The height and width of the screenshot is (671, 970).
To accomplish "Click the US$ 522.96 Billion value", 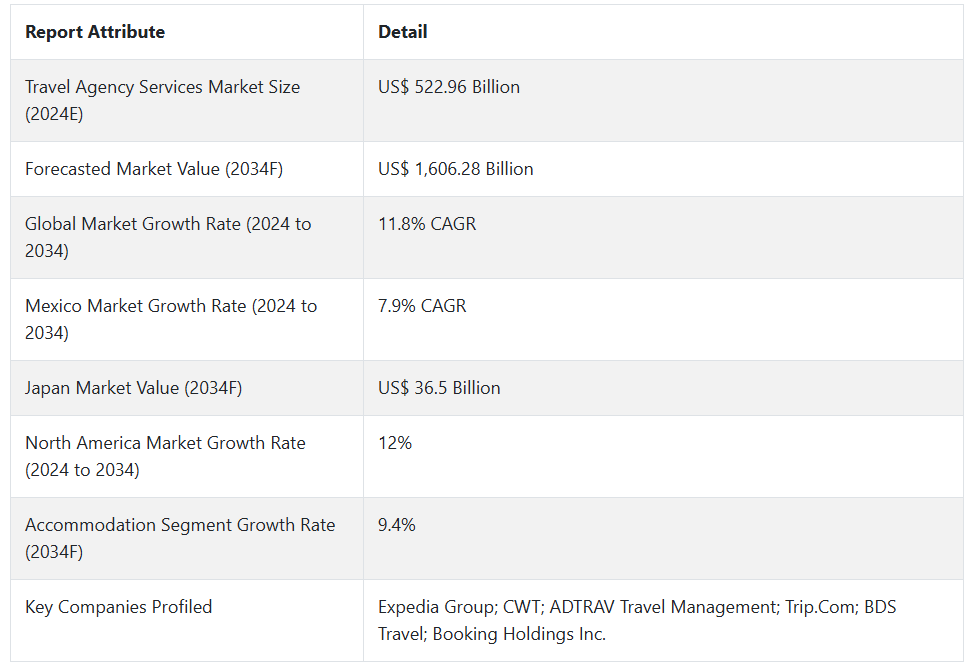I will [449, 87].
